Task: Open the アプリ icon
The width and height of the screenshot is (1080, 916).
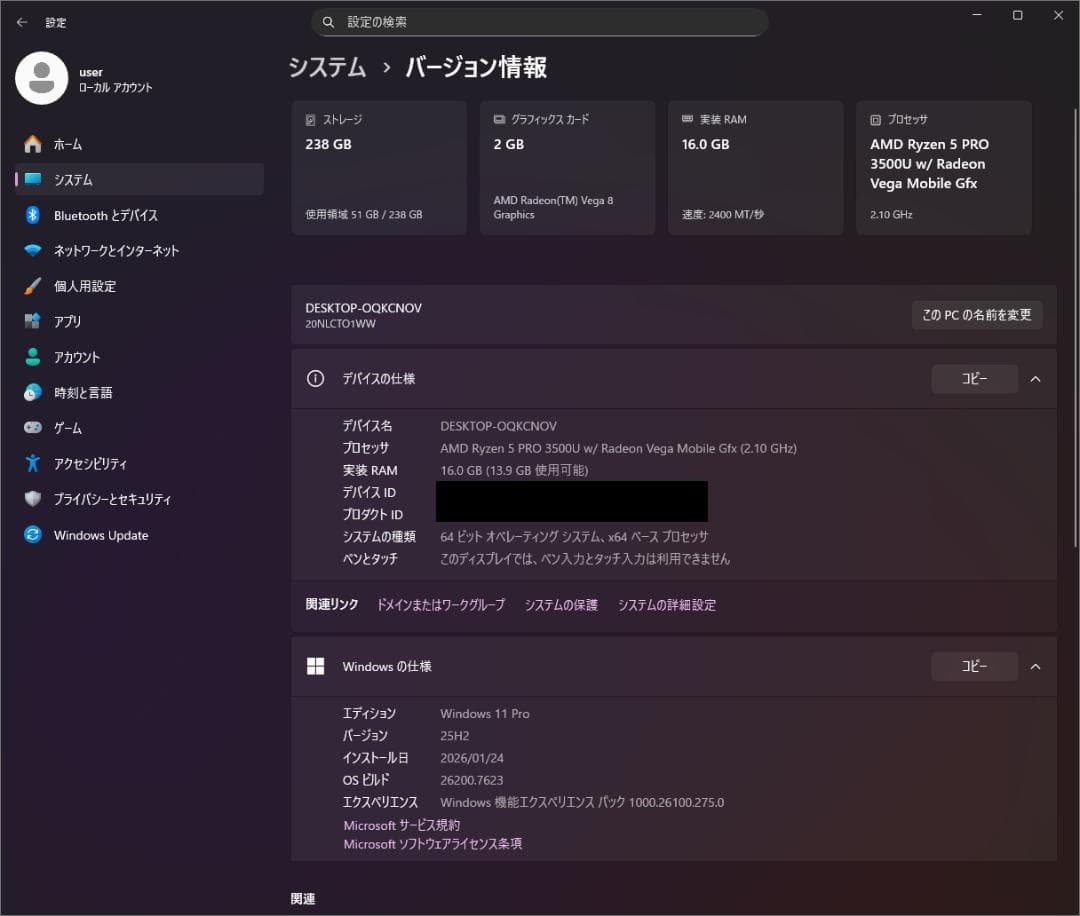Action: pyautogui.click(x=34, y=321)
